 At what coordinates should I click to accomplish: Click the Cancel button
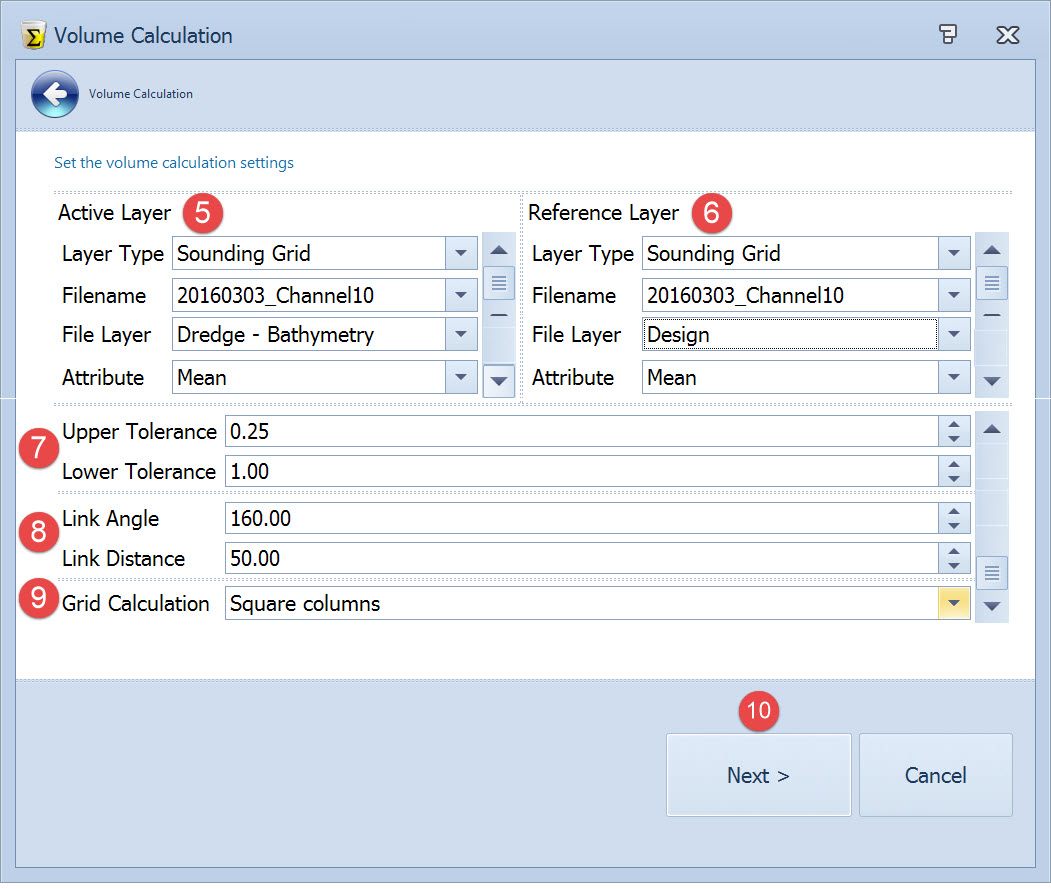935,776
